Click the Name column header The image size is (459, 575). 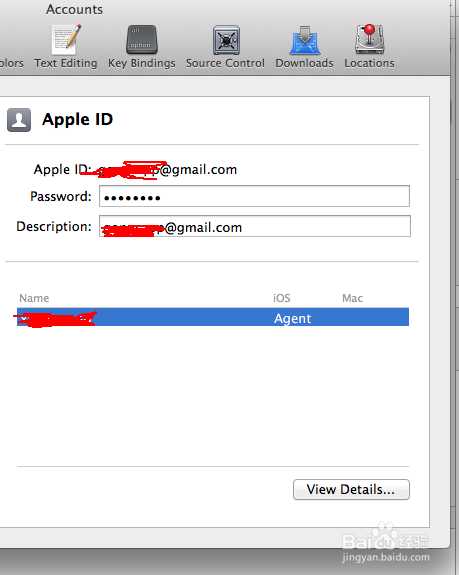point(34,298)
